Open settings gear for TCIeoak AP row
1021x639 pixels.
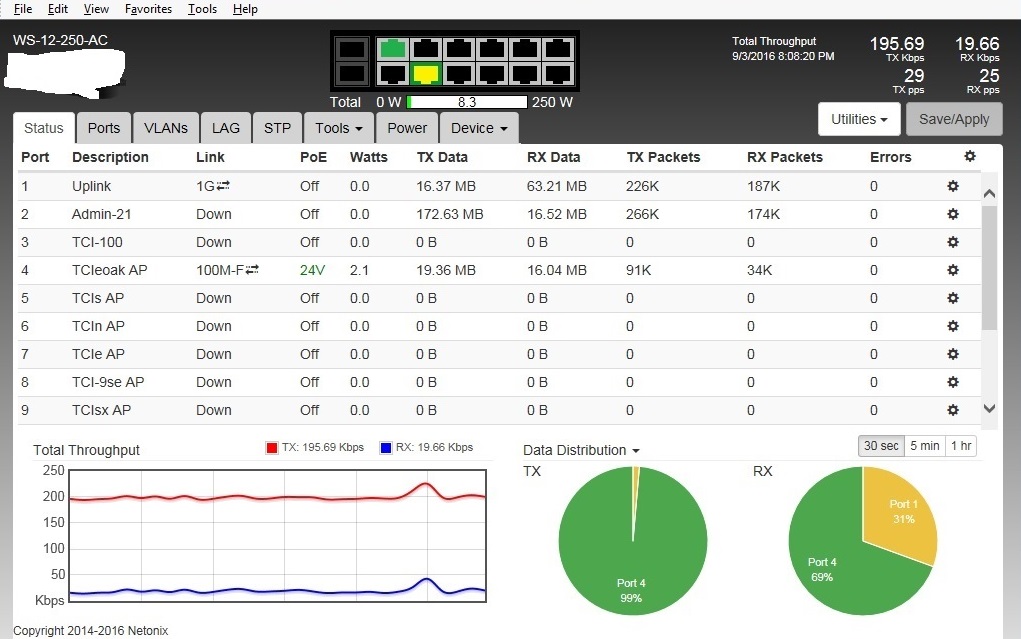(952, 270)
